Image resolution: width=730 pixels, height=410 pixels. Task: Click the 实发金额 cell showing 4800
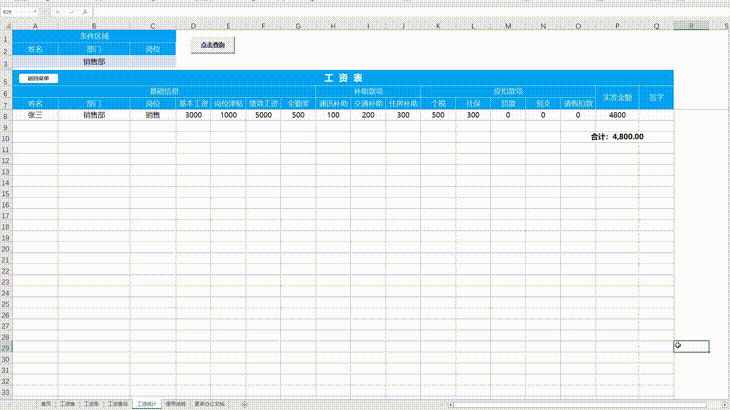coord(617,115)
